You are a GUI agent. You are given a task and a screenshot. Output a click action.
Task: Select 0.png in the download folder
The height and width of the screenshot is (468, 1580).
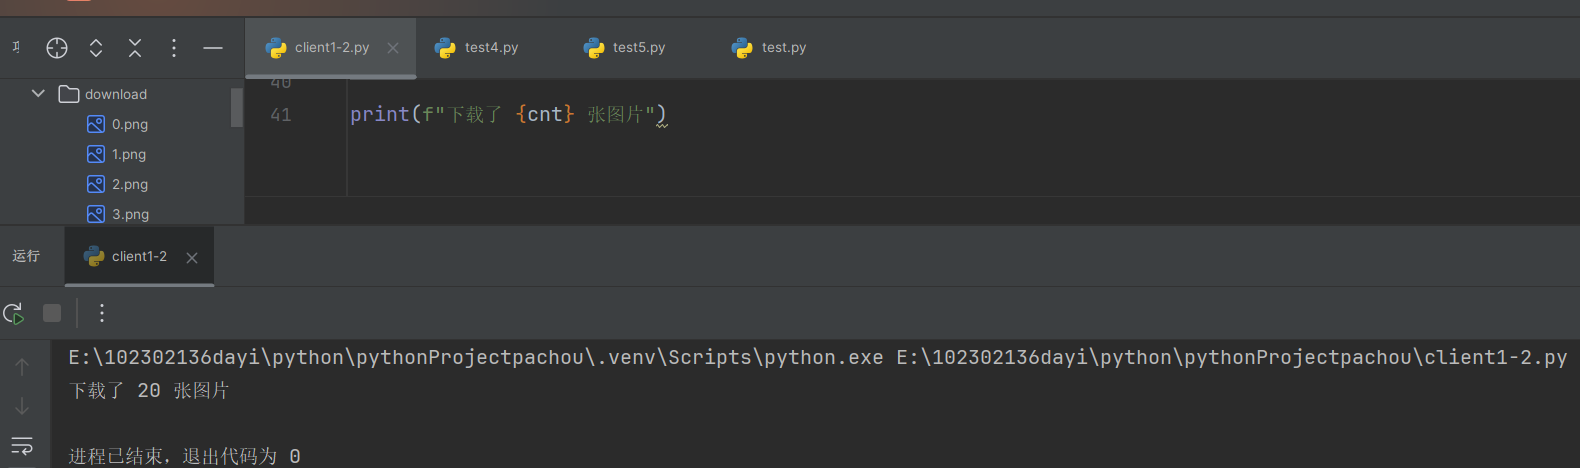coord(129,124)
